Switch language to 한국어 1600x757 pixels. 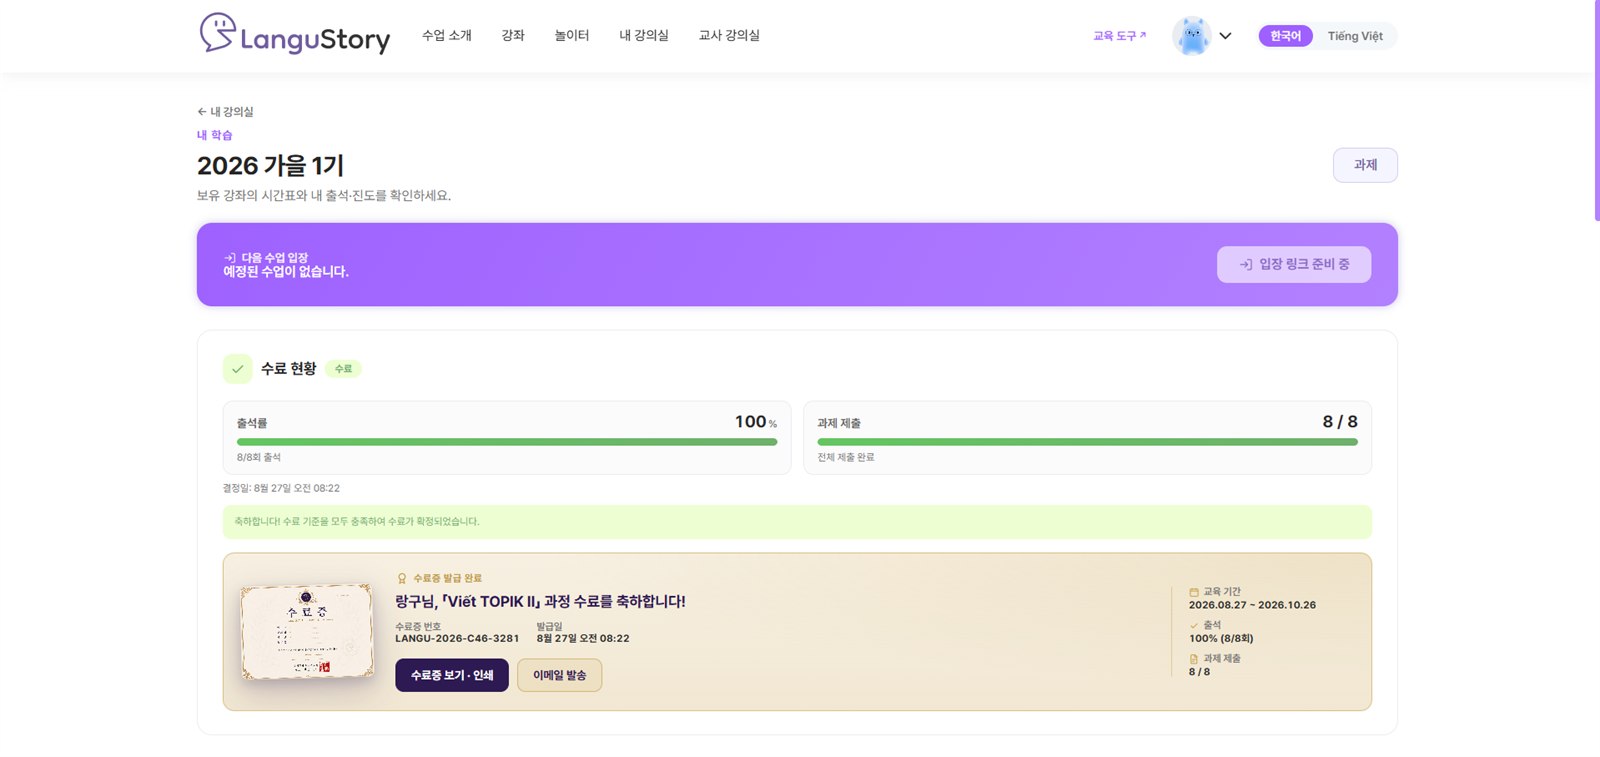tap(1285, 36)
